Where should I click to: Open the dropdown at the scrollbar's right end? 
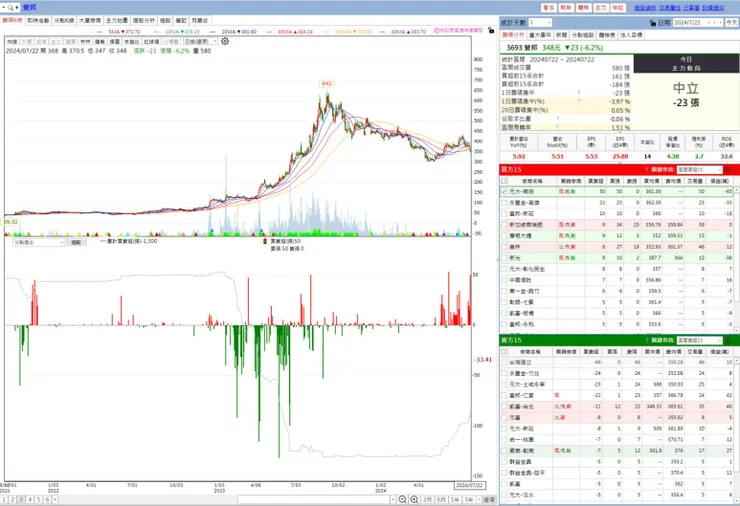tap(393, 499)
